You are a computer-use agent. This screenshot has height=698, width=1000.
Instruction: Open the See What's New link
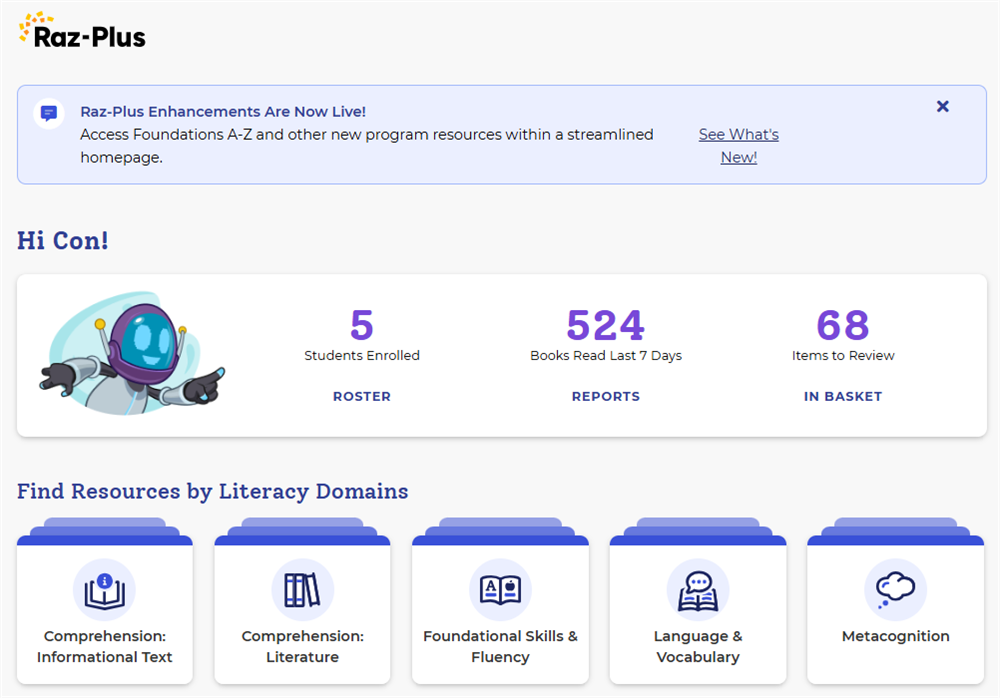coord(738,146)
